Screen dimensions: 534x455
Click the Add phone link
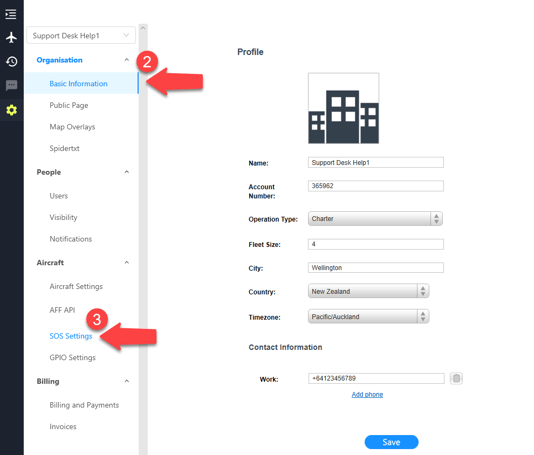(x=367, y=394)
